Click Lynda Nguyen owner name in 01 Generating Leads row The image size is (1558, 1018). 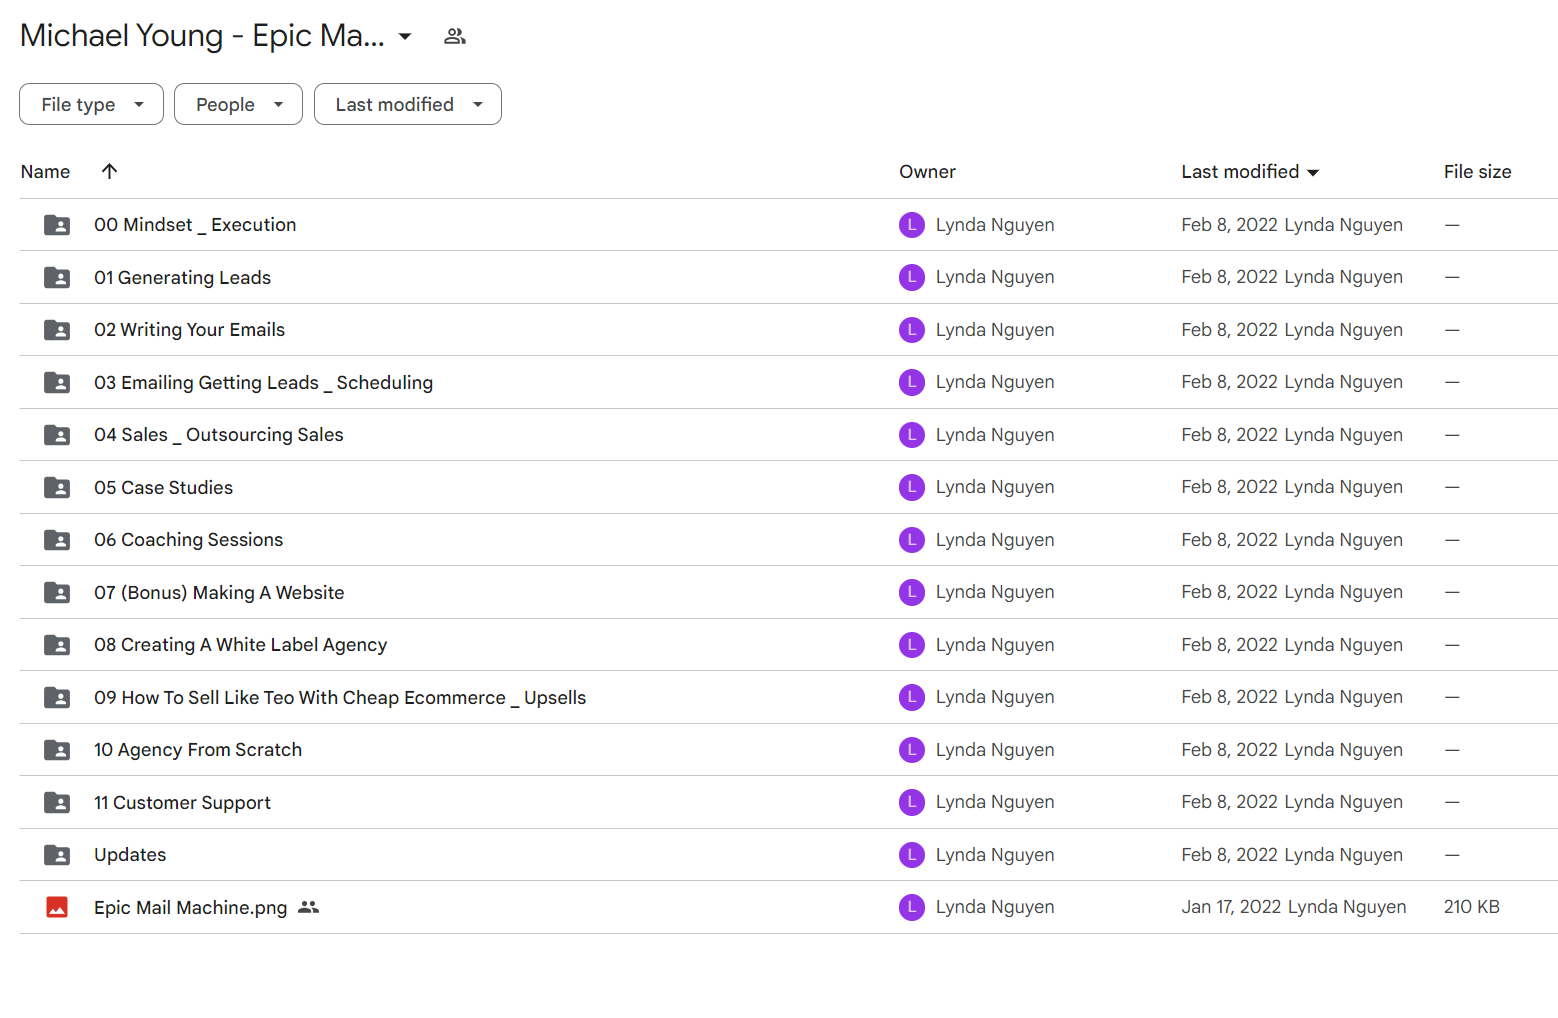point(995,277)
